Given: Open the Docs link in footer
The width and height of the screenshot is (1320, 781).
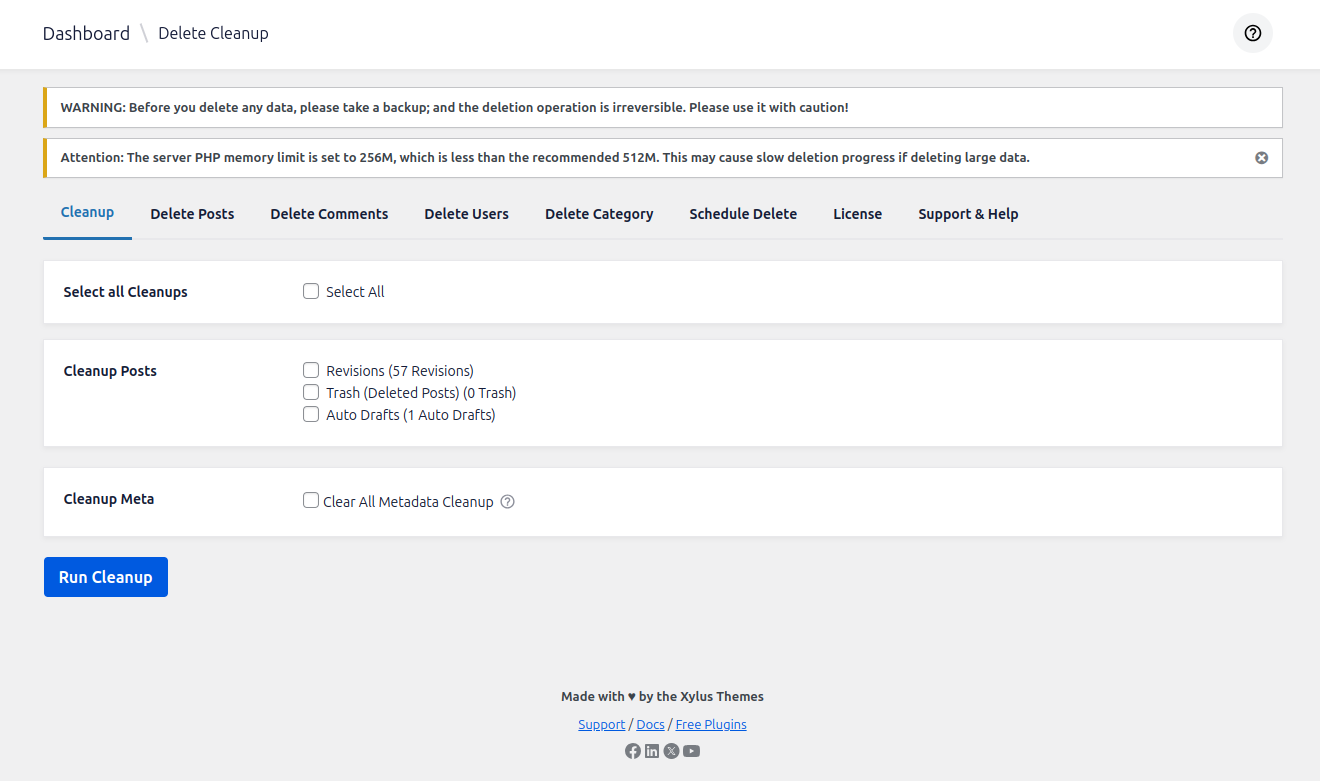Looking at the screenshot, I should [x=650, y=725].
